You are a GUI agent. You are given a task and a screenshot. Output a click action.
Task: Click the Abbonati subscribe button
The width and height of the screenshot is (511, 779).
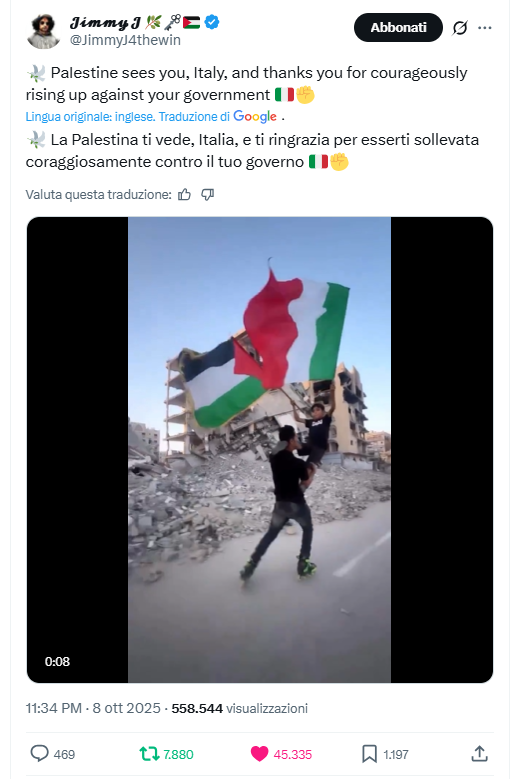pyautogui.click(x=398, y=27)
